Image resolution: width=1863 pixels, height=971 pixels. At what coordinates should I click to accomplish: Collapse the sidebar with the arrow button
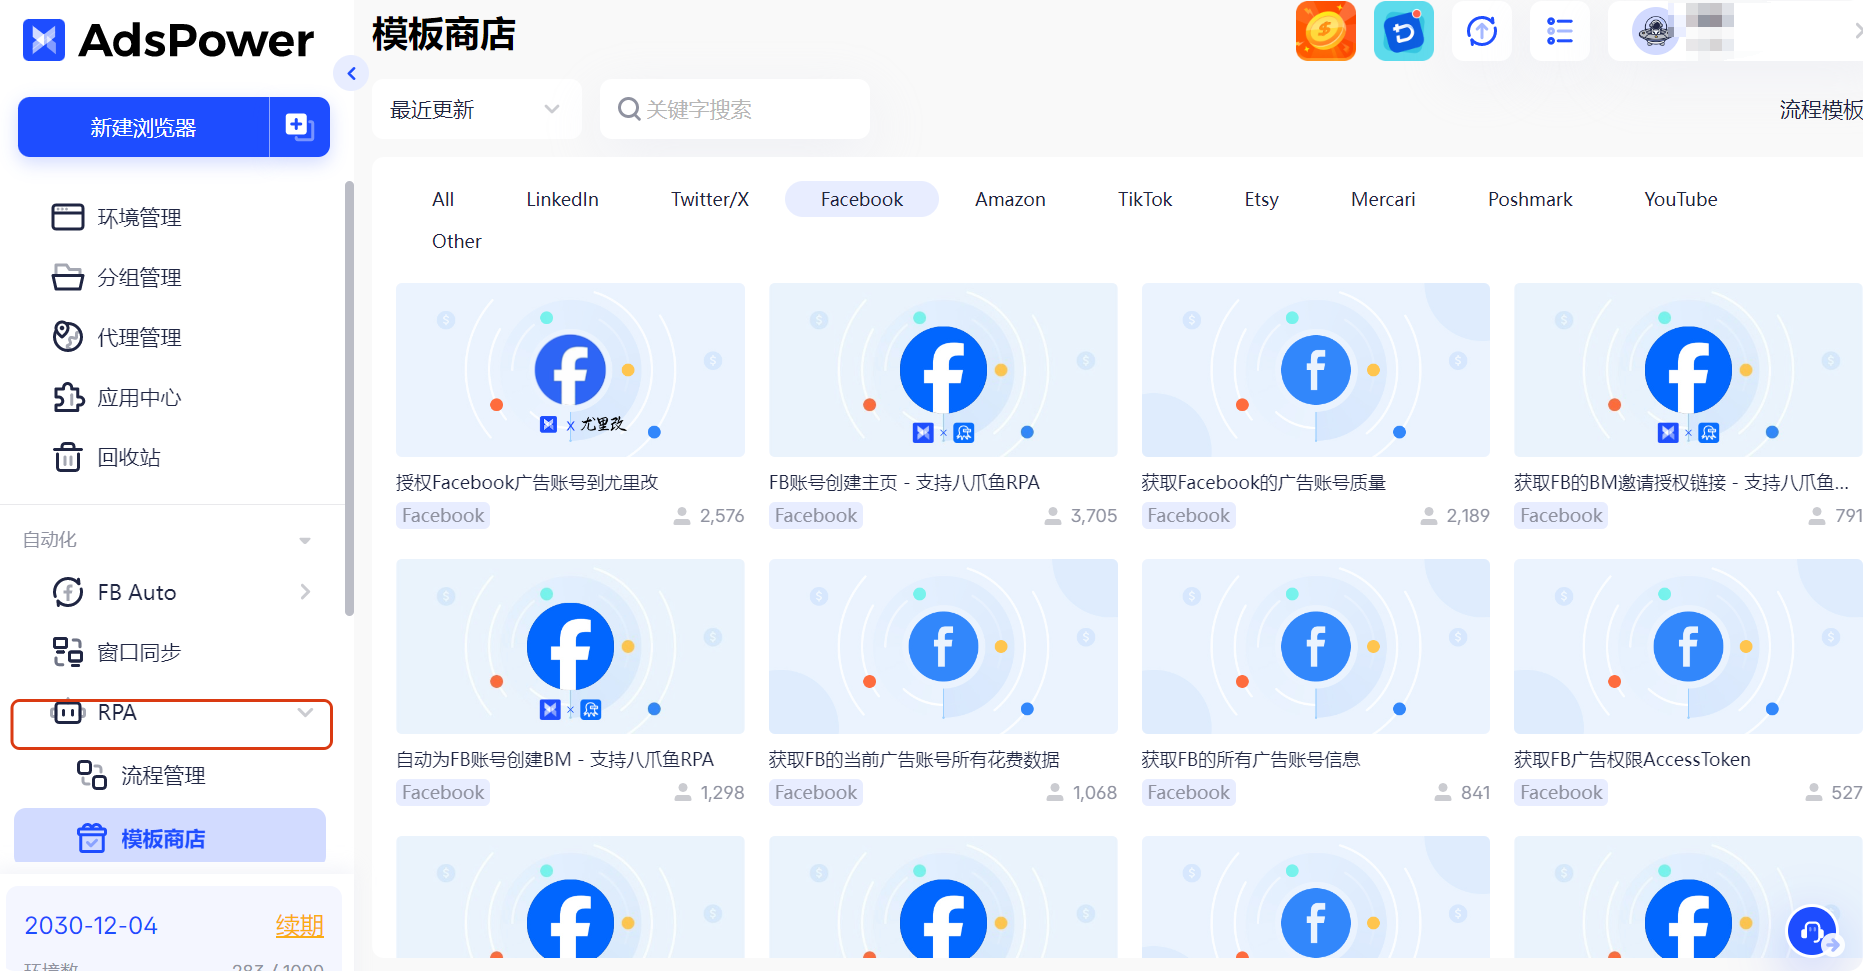coord(351,73)
